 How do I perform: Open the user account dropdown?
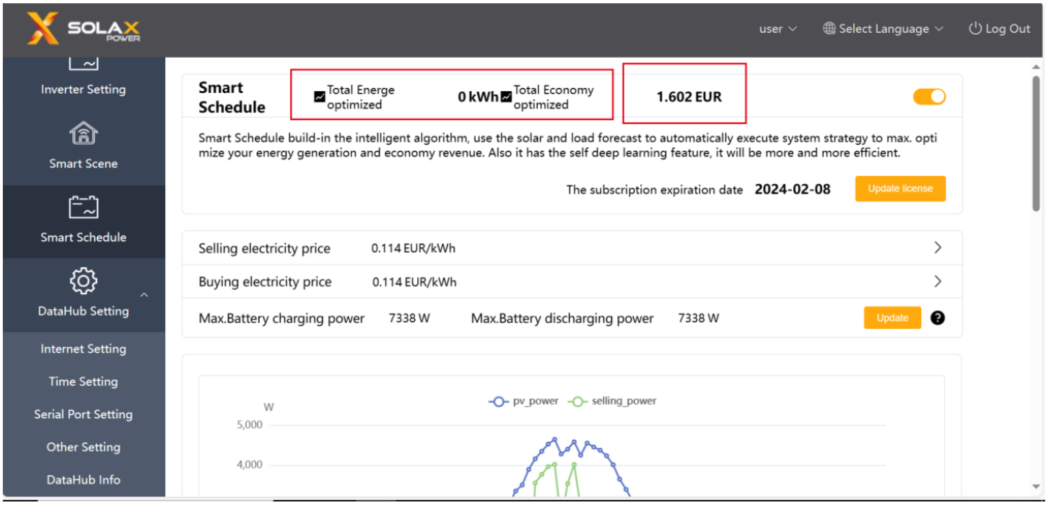point(777,29)
